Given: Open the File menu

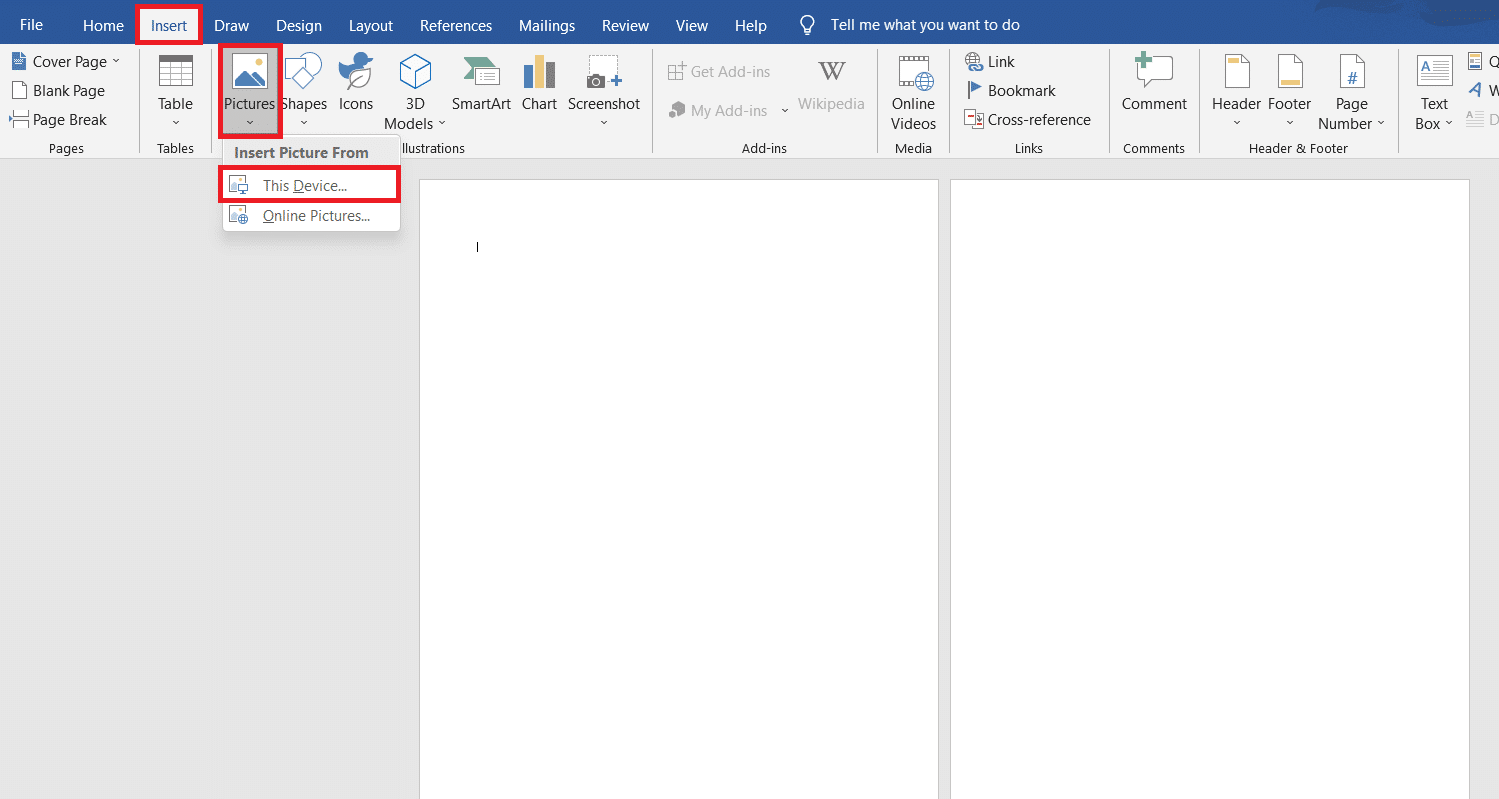Looking at the screenshot, I should pos(31,25).
